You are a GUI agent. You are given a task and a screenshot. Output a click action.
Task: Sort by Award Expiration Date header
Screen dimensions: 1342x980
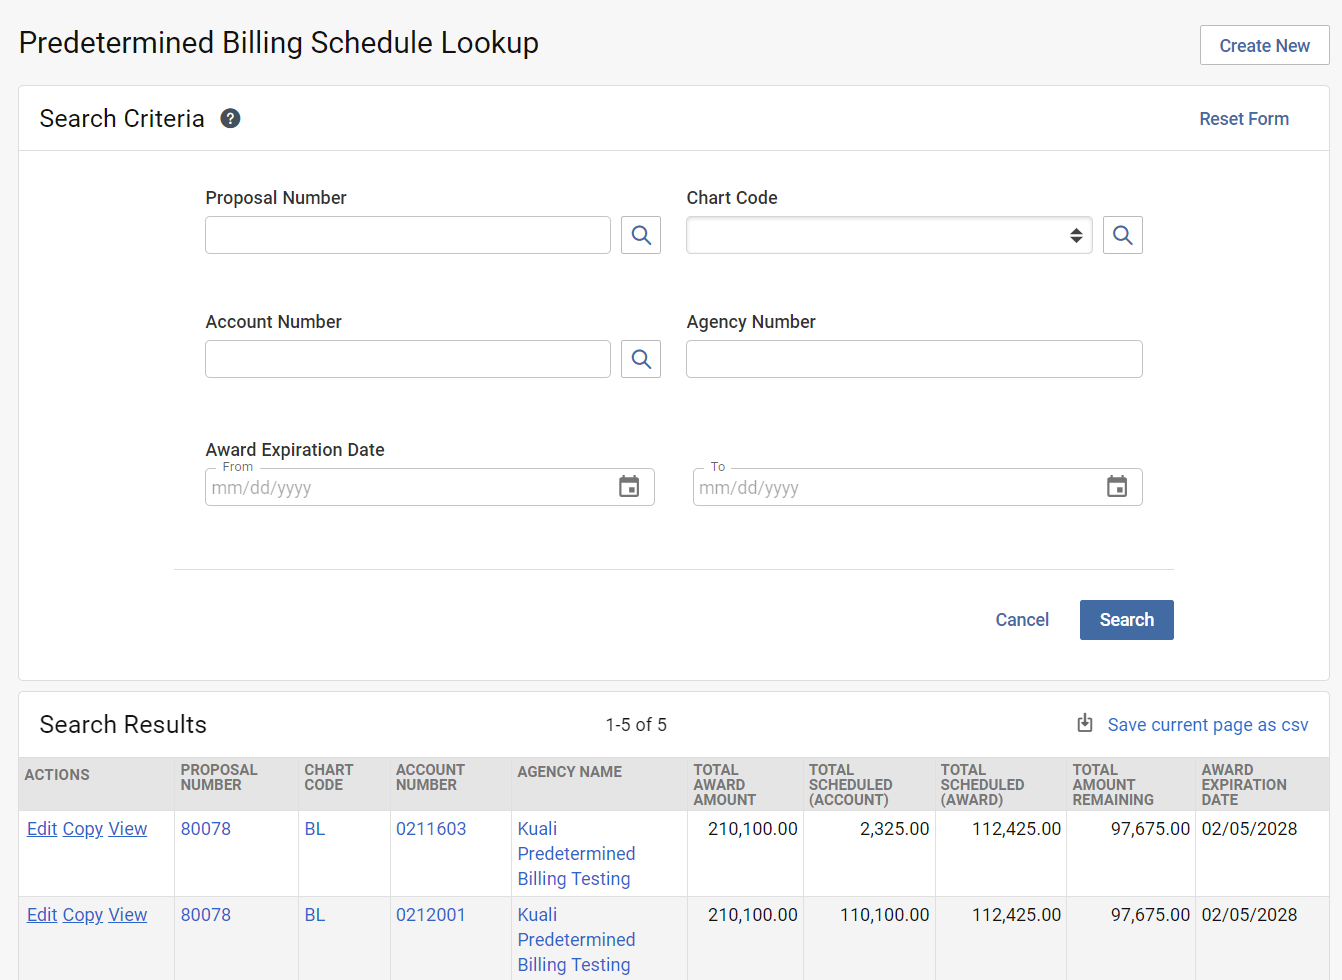[1244, 785]
